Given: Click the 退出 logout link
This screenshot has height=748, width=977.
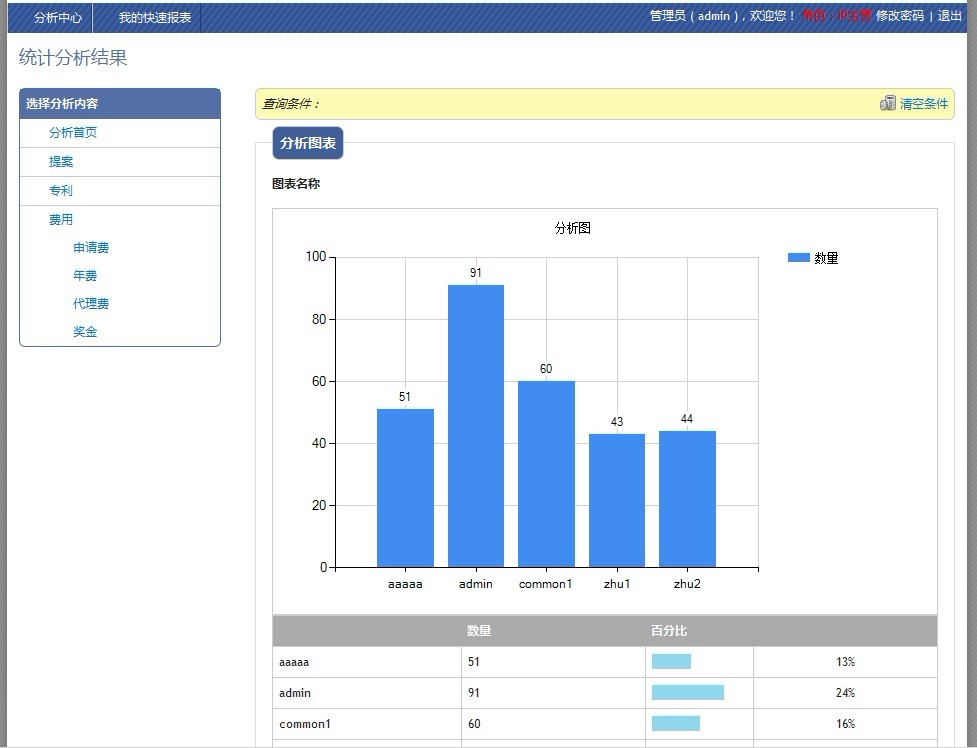Looking at the screenshot, I should [950, 16].
